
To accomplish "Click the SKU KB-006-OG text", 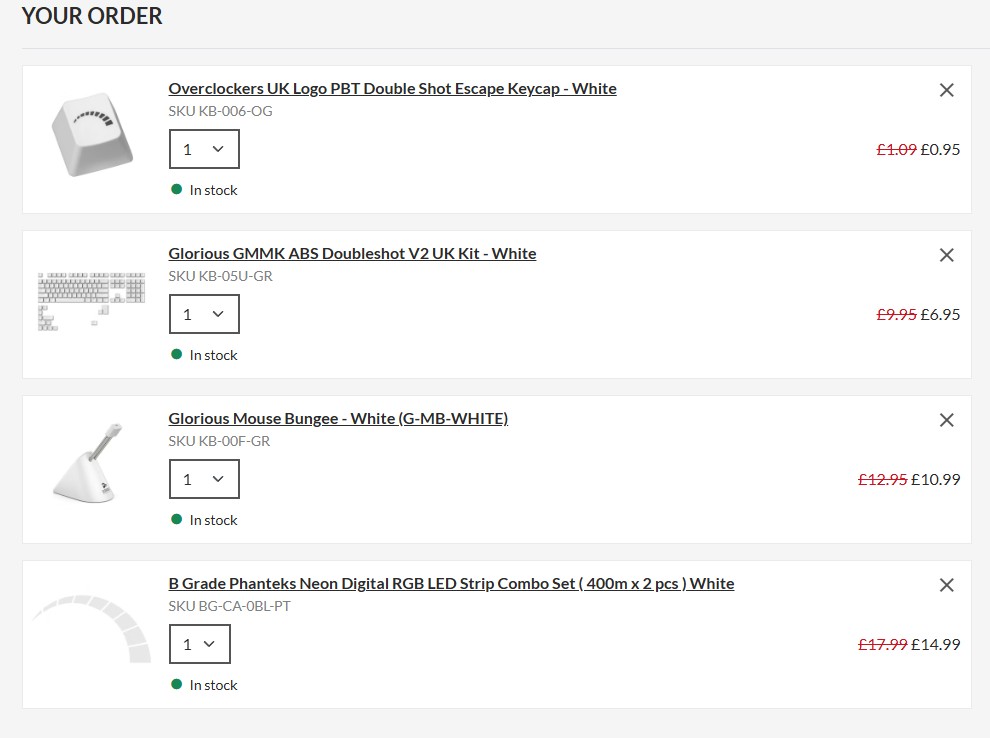I will [220, 111].
